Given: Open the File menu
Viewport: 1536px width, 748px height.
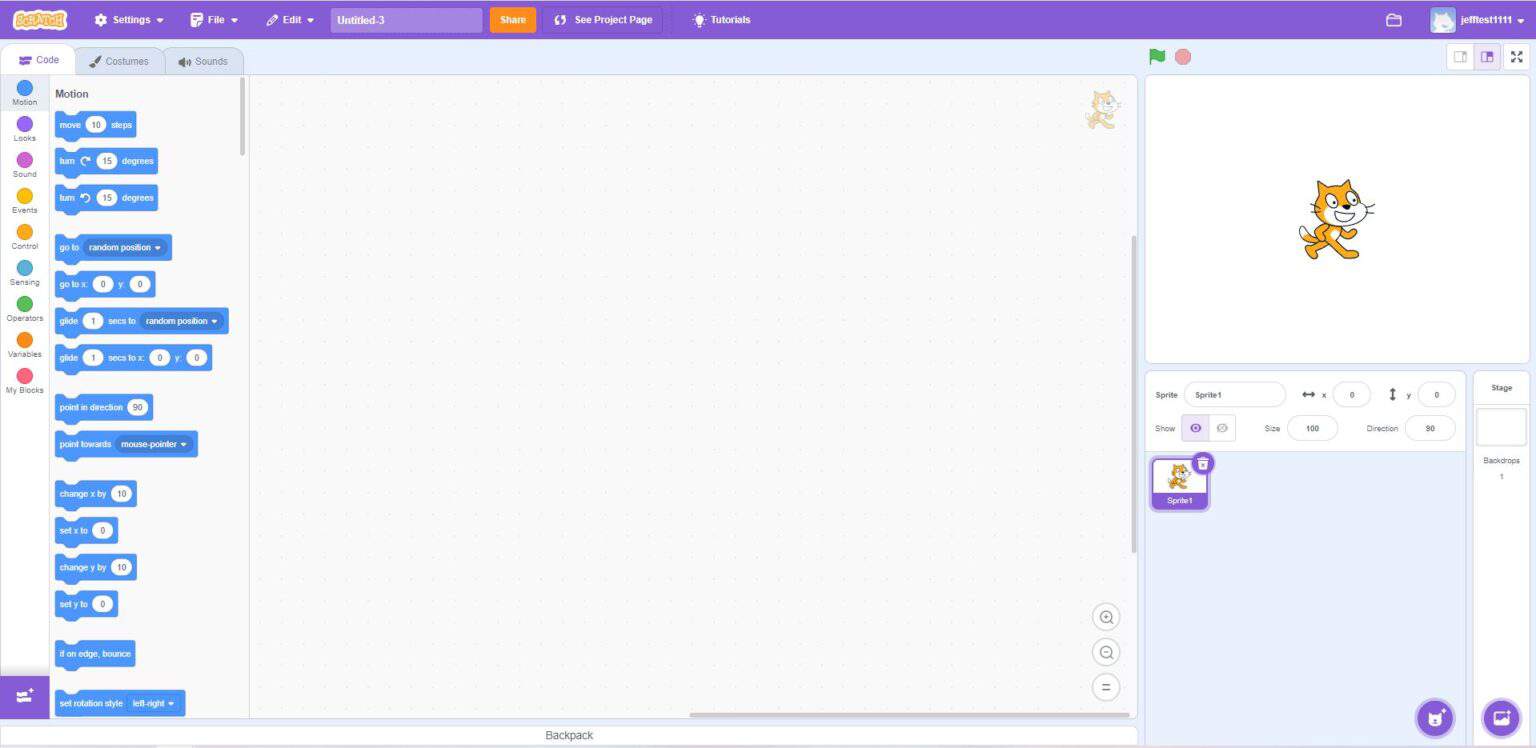Looking at the screenshot, I should (213, 19).
